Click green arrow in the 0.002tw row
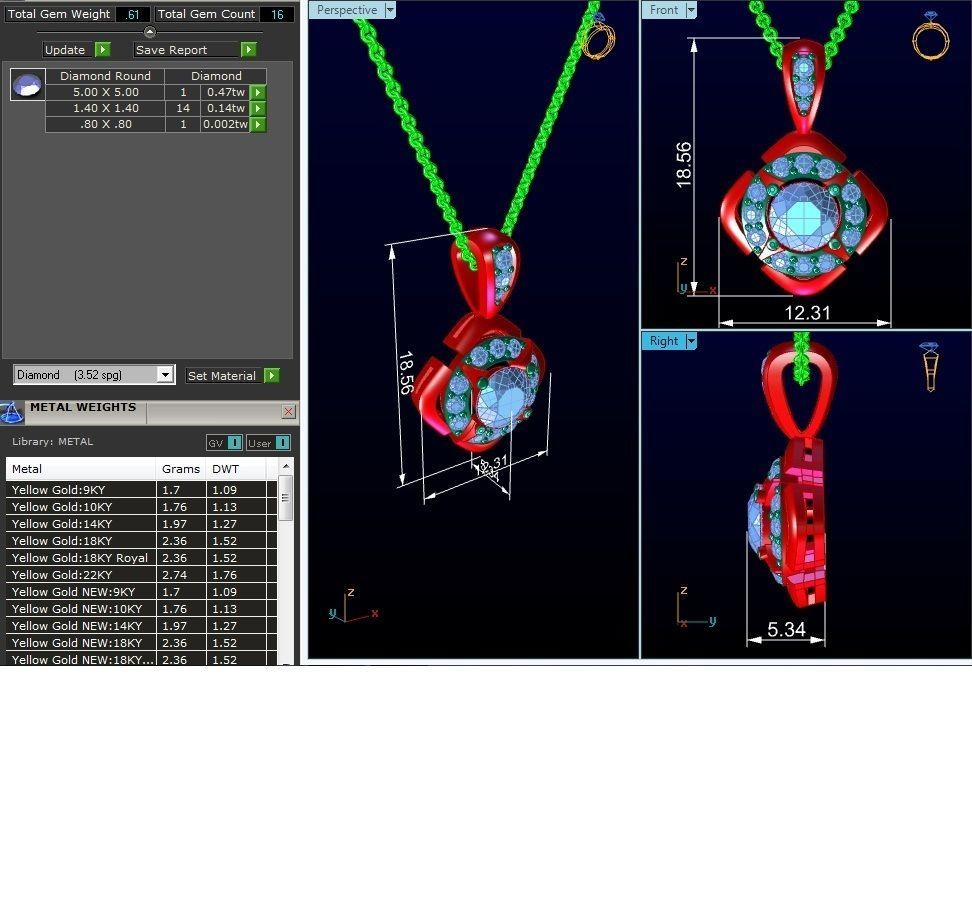The width and height of the screenshot is (972, 918). tap(258, 125)
